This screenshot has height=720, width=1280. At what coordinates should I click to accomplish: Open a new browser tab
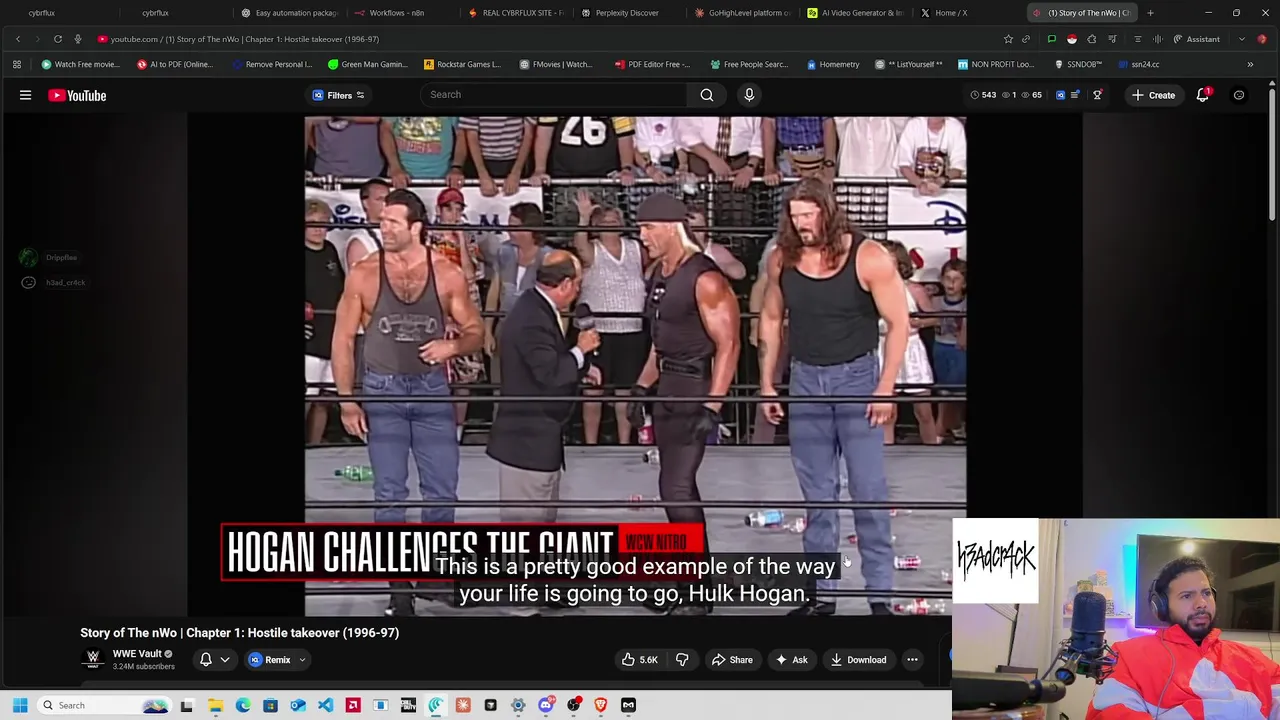[x=1150, y=13]
